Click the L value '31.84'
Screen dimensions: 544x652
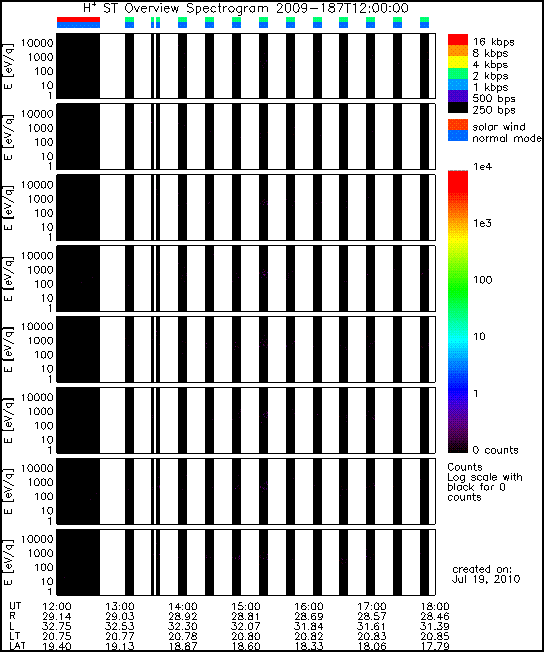309,626
